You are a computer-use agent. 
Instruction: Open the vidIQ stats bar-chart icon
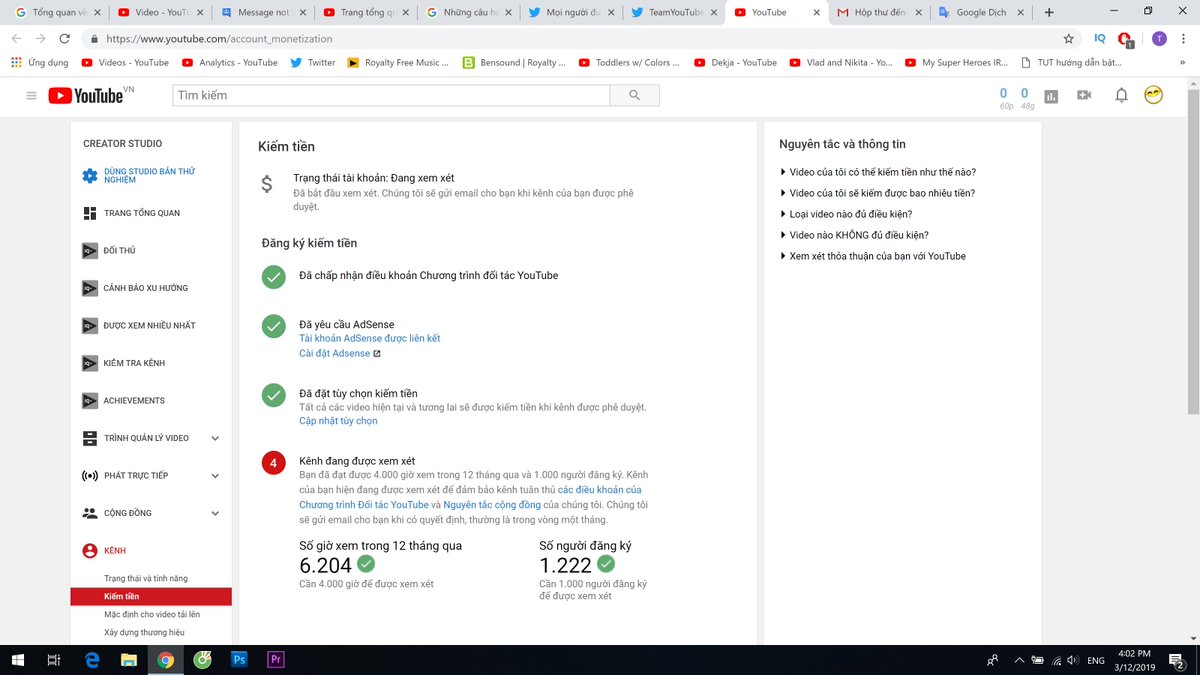1051,96
